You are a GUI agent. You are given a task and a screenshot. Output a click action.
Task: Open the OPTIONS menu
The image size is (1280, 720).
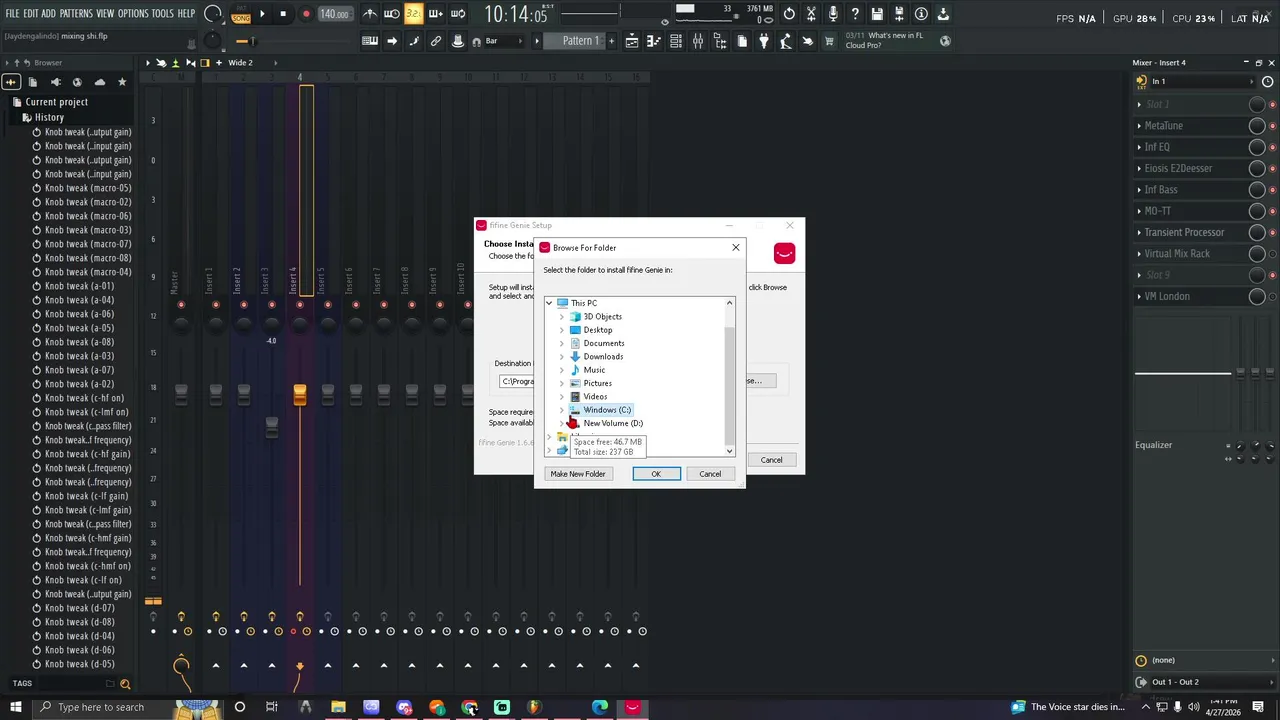click(x=133, y=14)
